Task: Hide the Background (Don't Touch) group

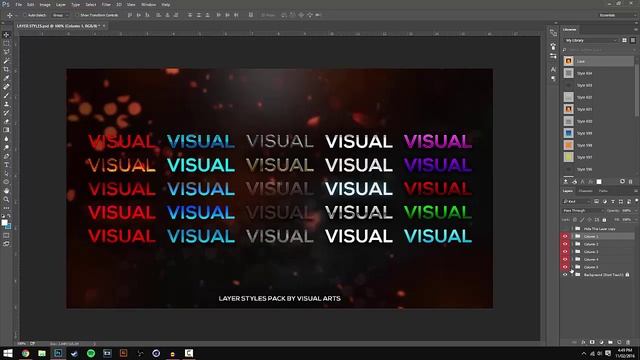Action: 565,275
